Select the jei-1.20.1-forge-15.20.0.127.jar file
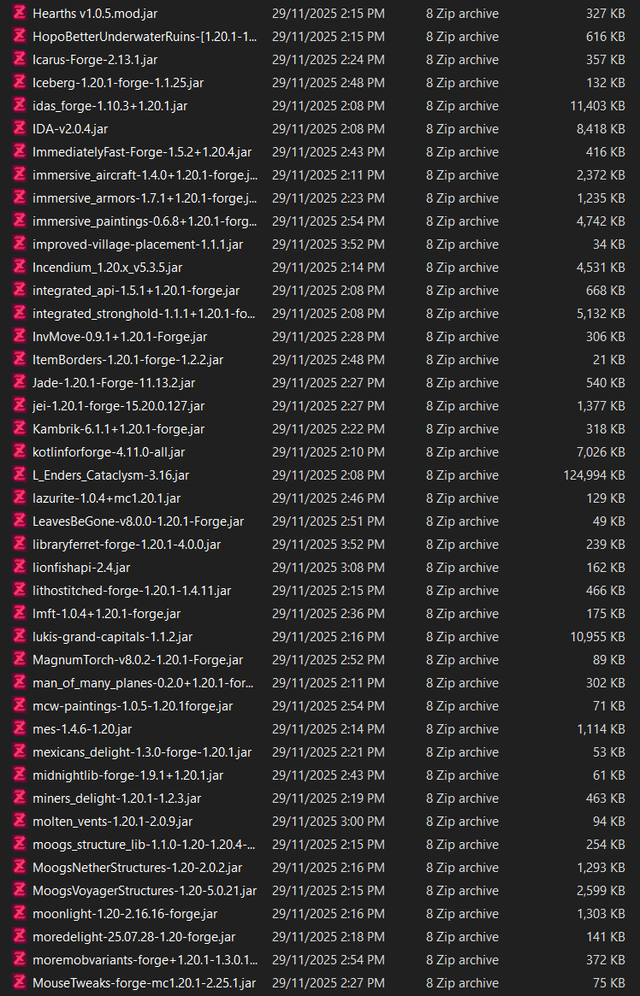Viewport: 640px width, 996px height. (118, 406)
